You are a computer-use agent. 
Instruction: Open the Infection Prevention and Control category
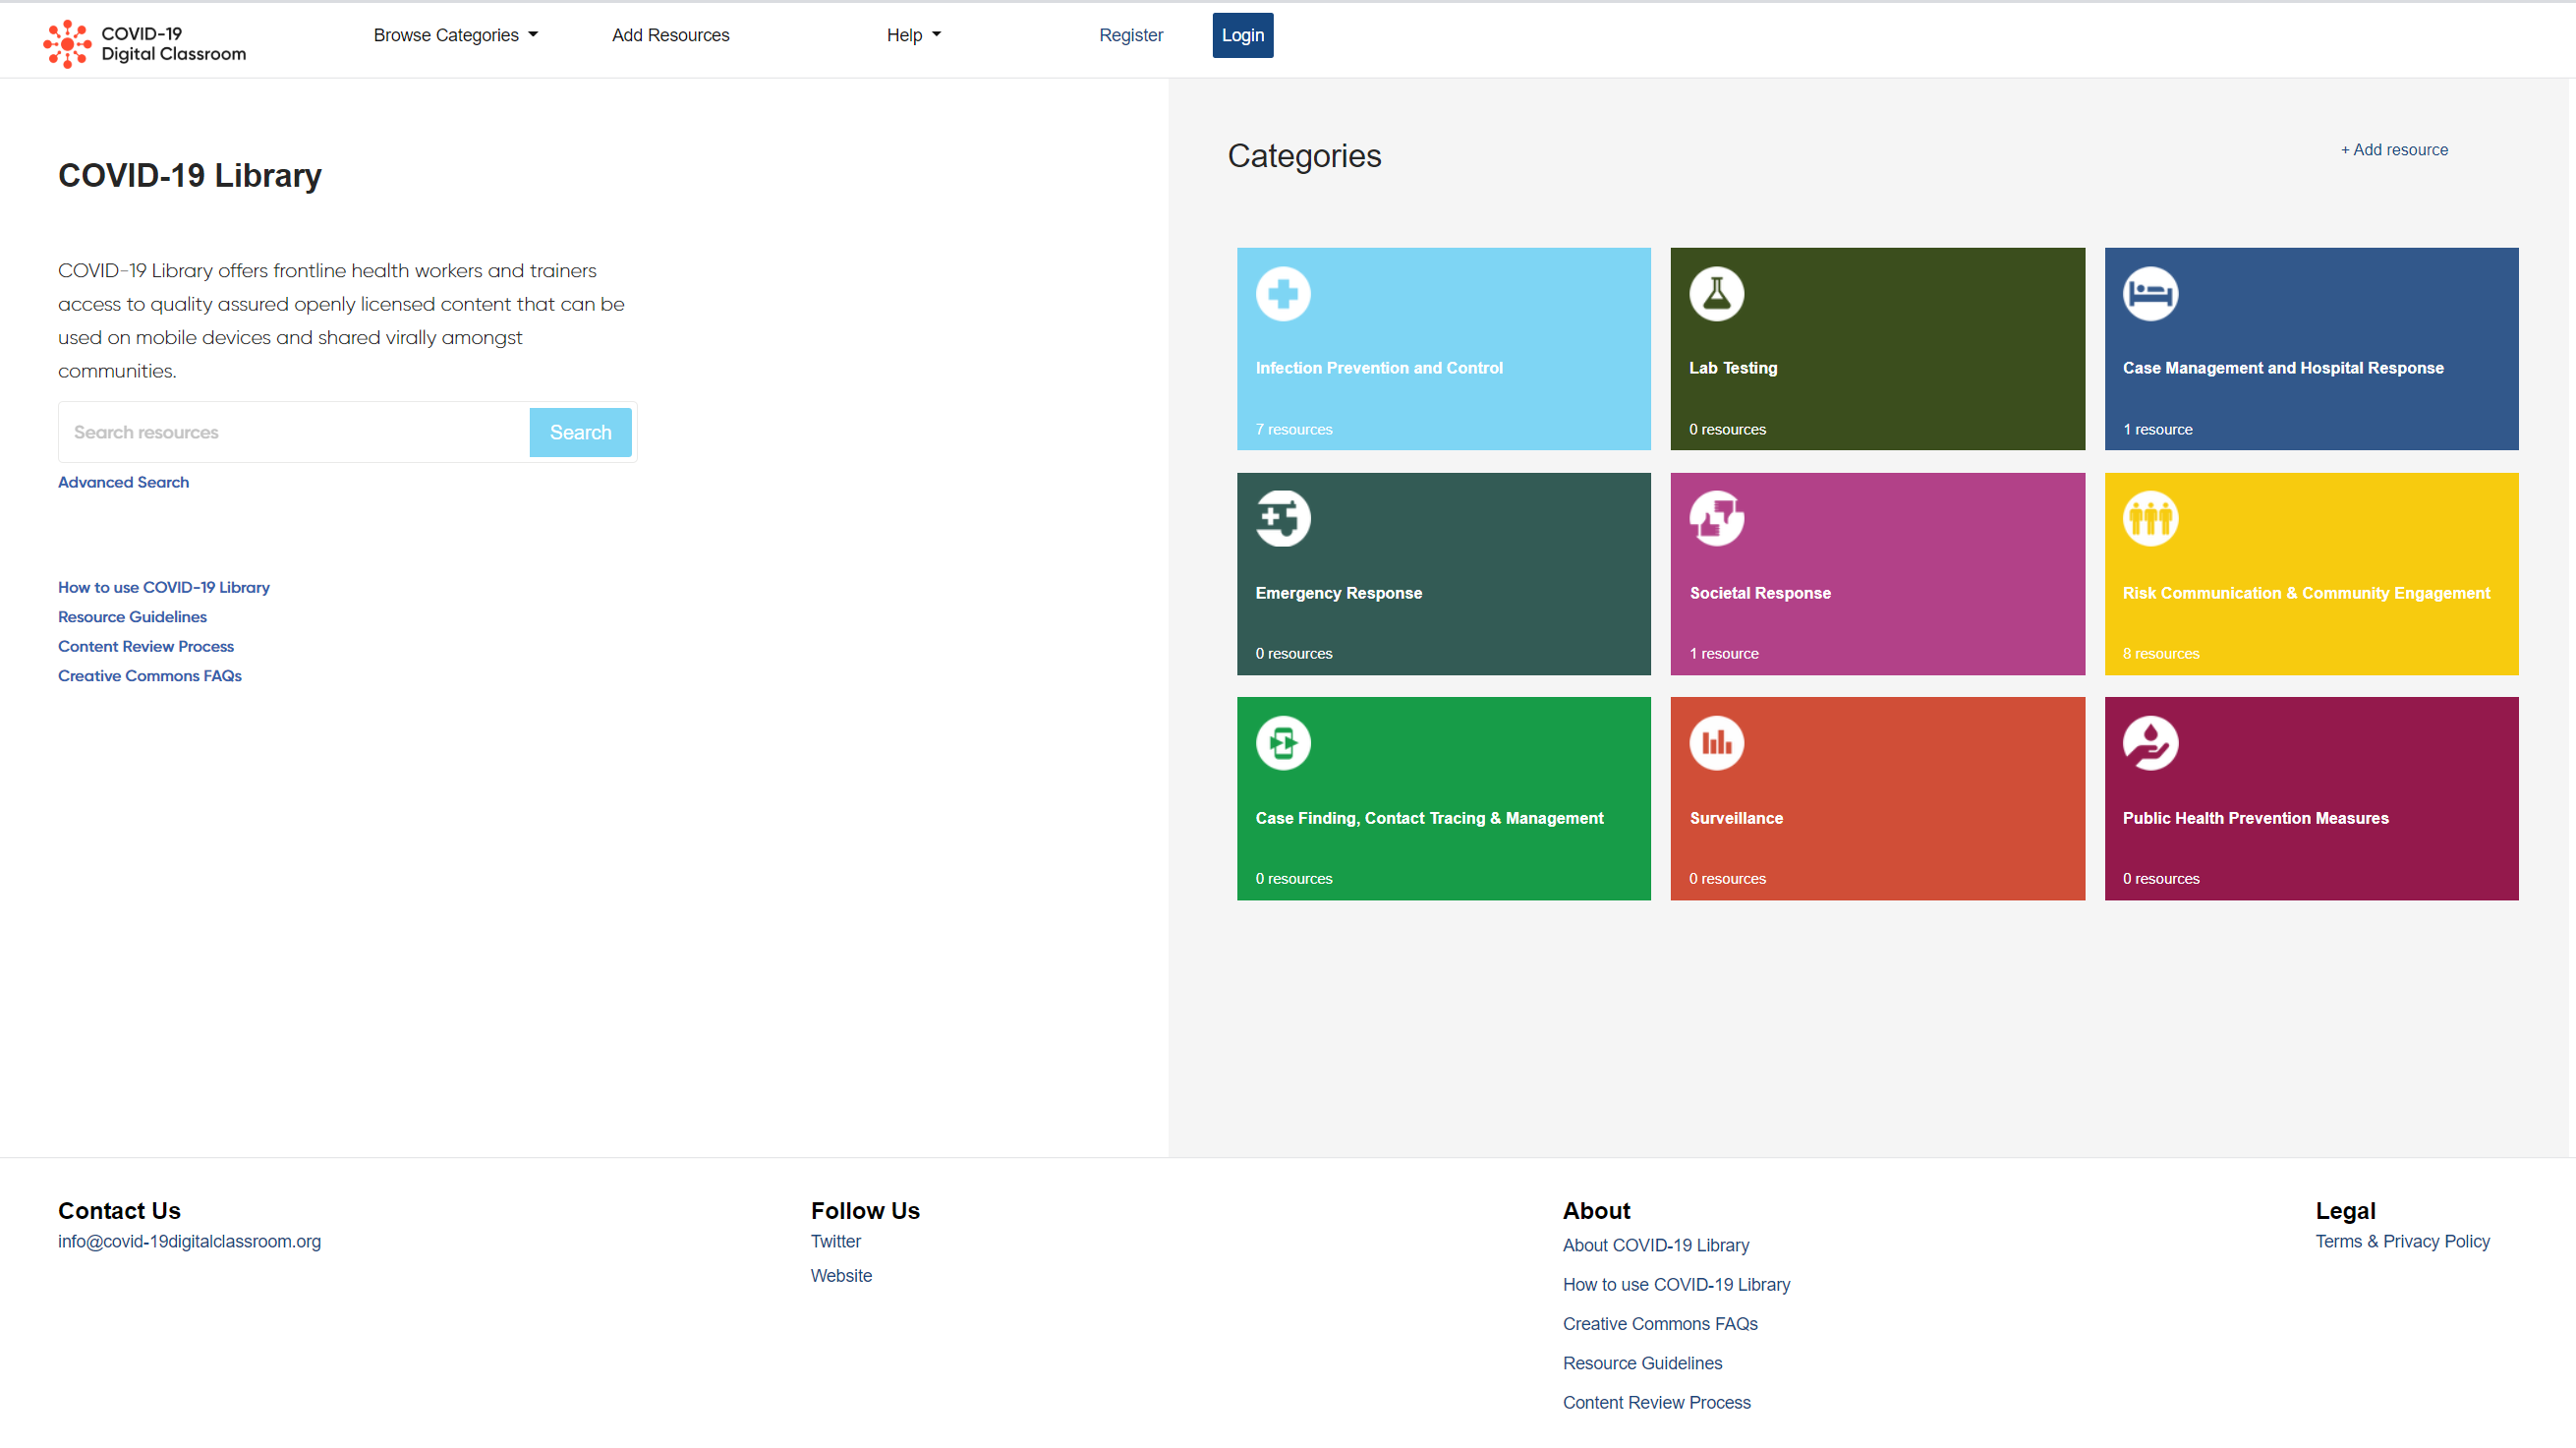point(1378,368)
